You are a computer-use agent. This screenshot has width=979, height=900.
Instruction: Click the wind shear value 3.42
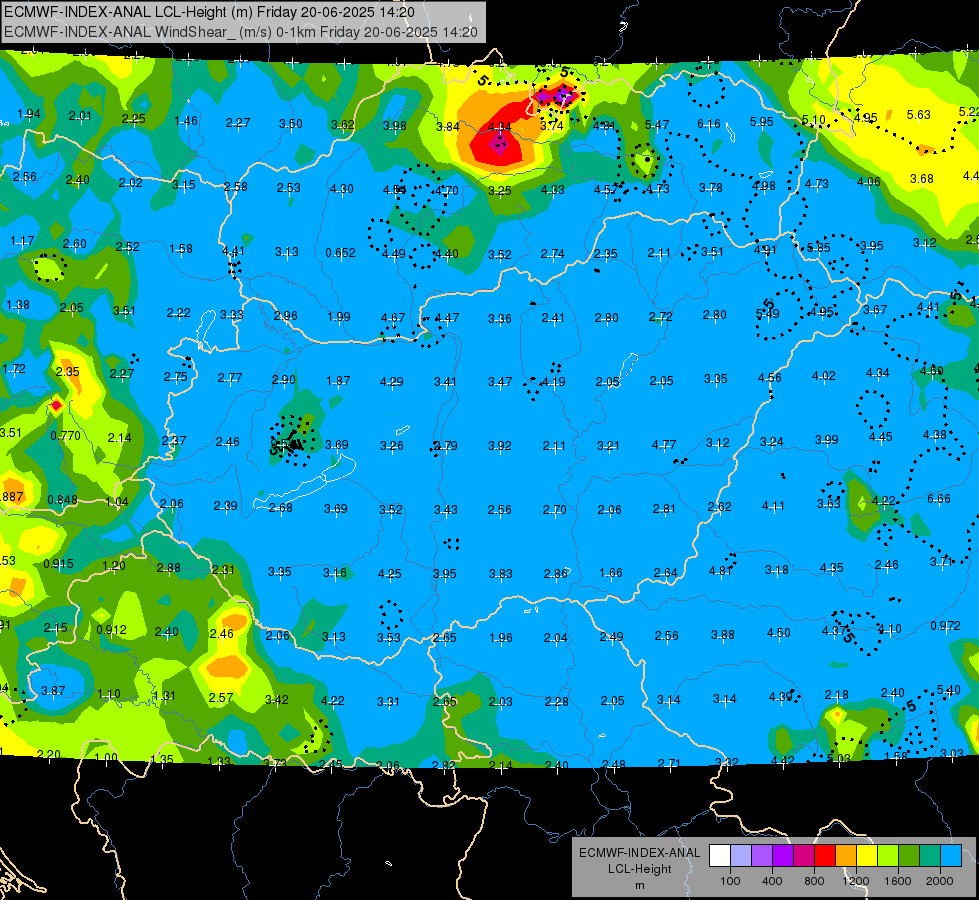[x=277, y=700]
